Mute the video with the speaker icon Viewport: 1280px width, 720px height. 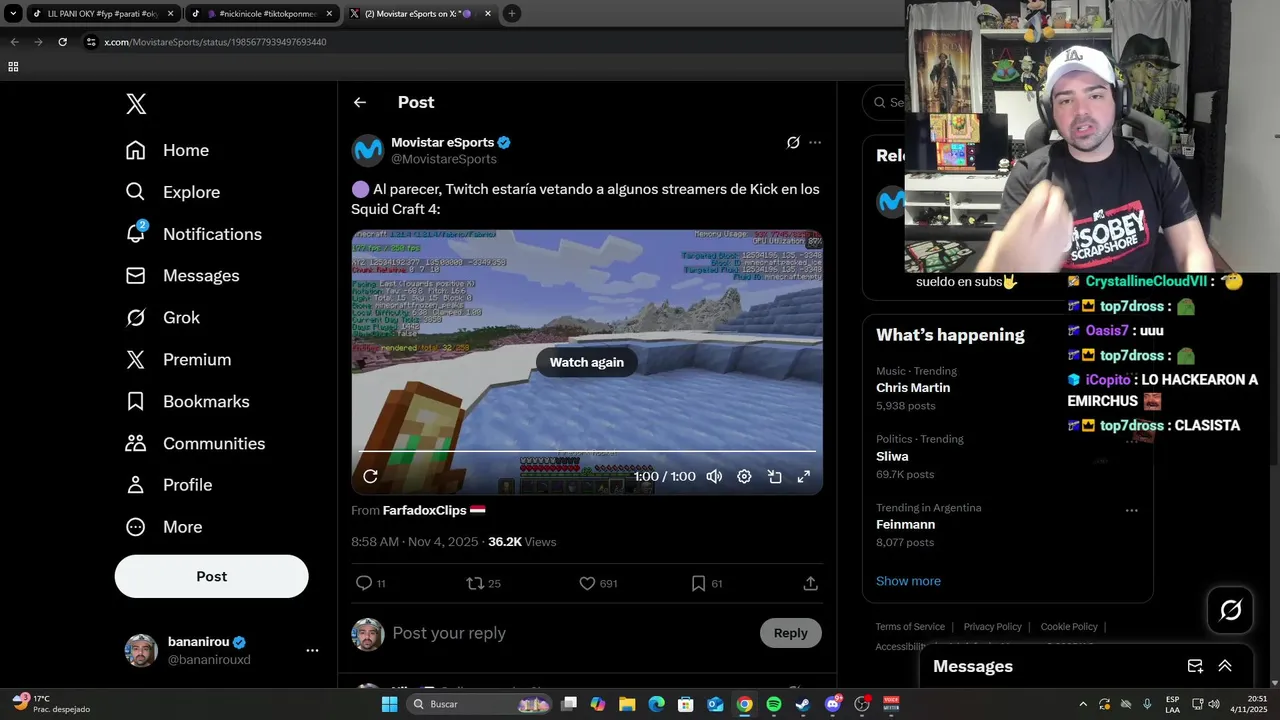coord(714,476)
